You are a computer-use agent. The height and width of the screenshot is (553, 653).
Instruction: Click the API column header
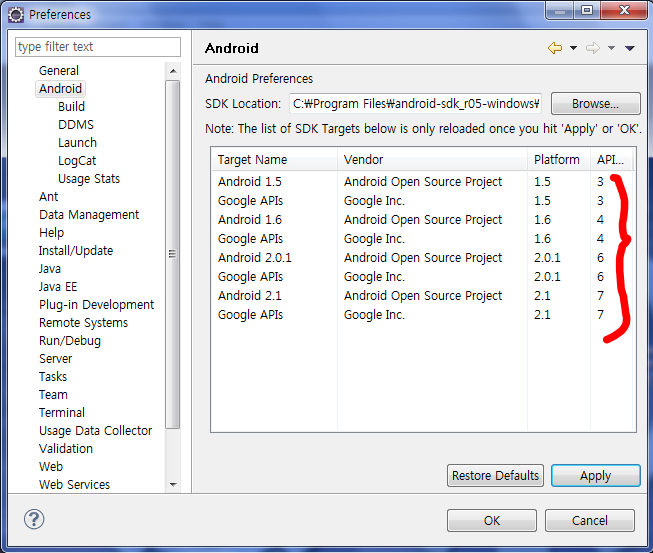click(x=611, y=159)
